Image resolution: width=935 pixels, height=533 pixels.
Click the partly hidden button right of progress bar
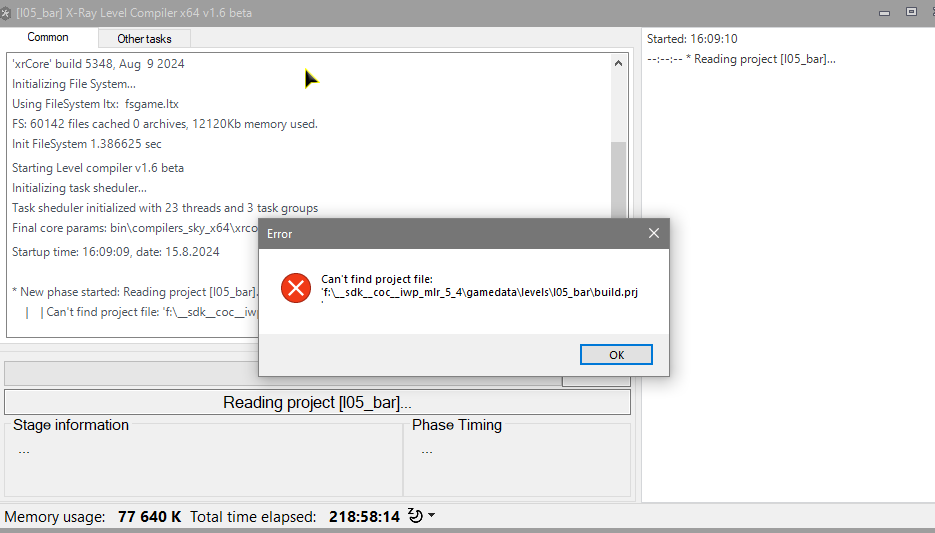pyautogui.click(x=596, y=381)
